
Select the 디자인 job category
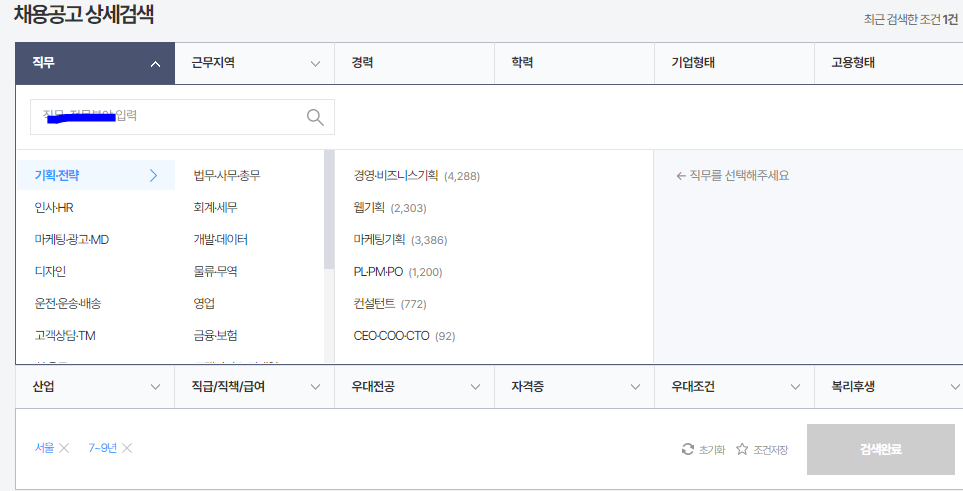pyautogui.click(x=50, y=272)
